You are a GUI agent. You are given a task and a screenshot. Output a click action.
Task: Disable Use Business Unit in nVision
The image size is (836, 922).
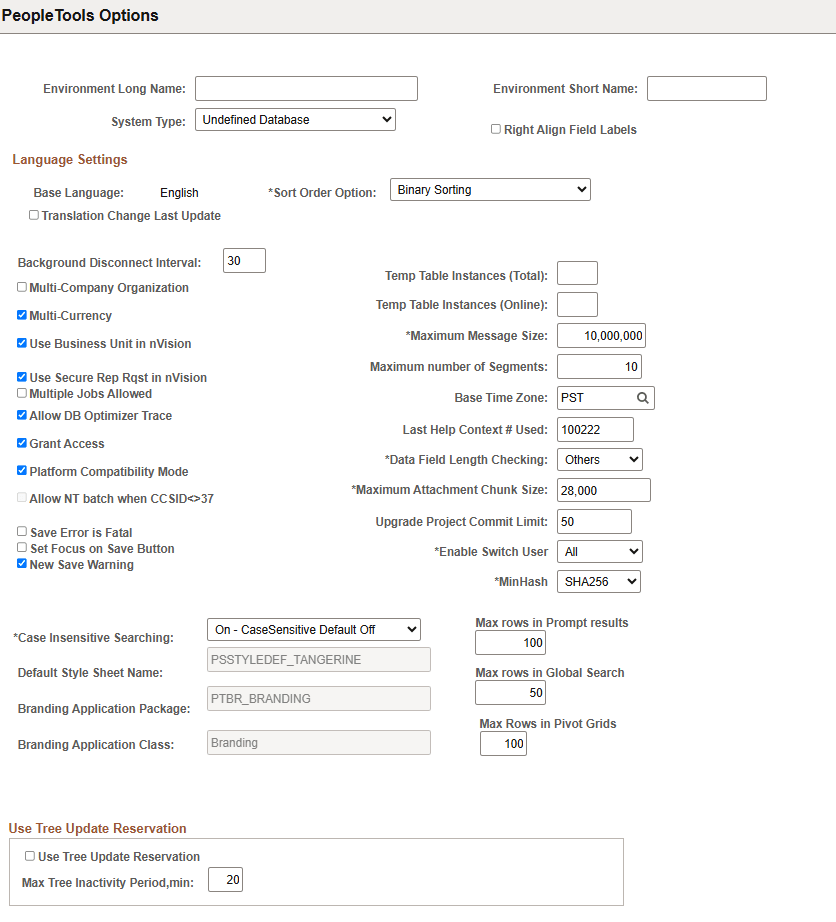coord(21,343)
